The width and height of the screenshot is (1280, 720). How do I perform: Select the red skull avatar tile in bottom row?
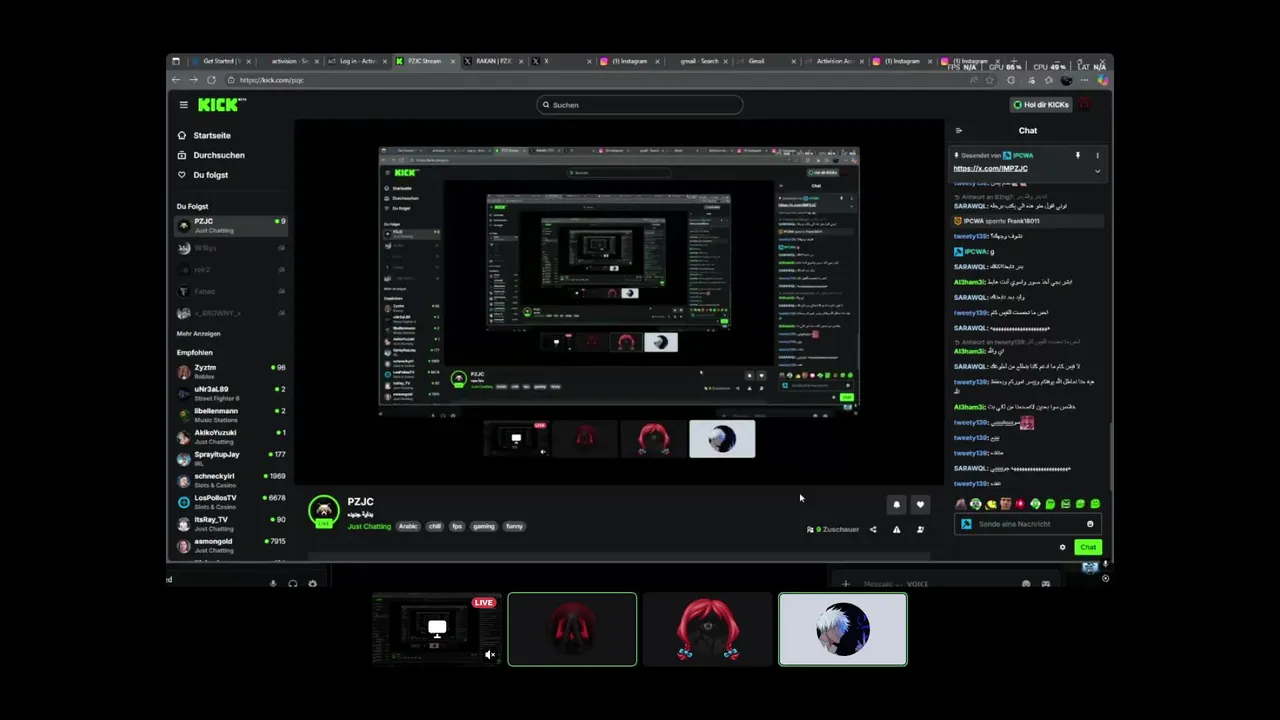point(572,629)
